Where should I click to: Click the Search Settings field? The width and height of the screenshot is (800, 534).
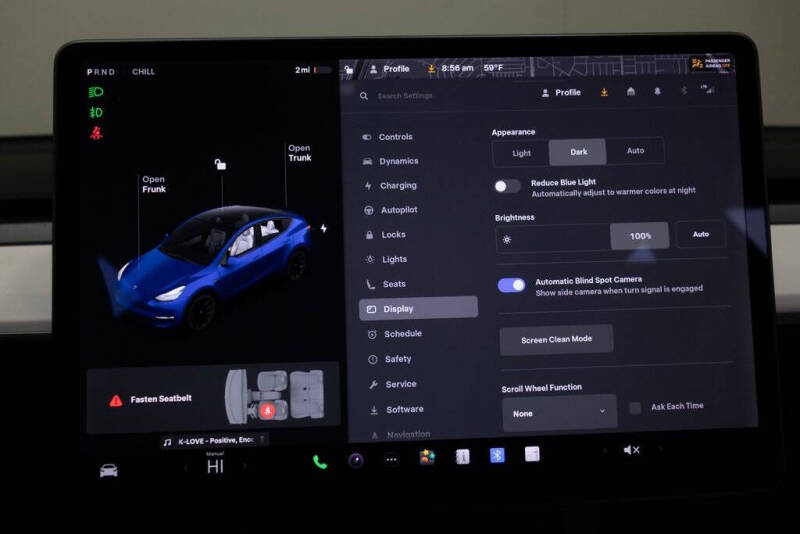point(405,96)
